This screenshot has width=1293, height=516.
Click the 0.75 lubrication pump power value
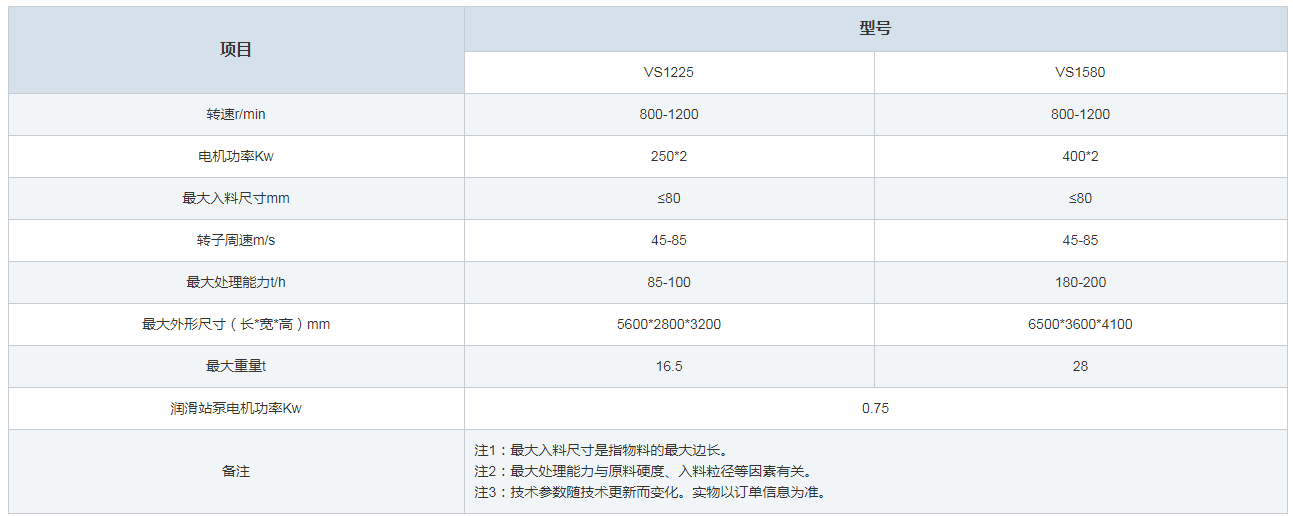(875, 408)
